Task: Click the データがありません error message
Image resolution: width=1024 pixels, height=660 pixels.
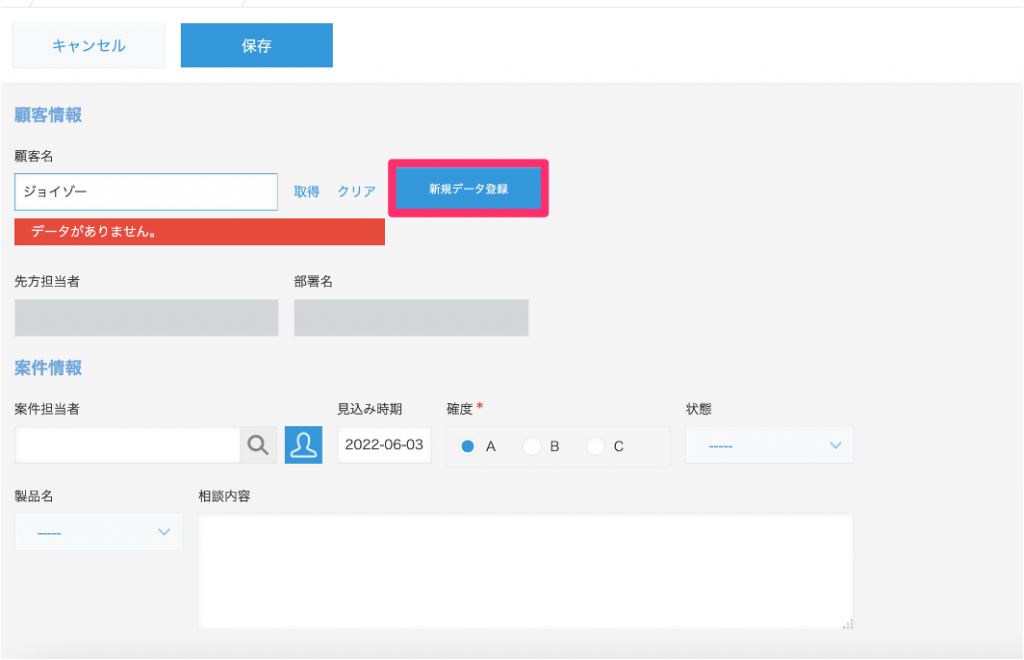Action: [x=199, y=232]
